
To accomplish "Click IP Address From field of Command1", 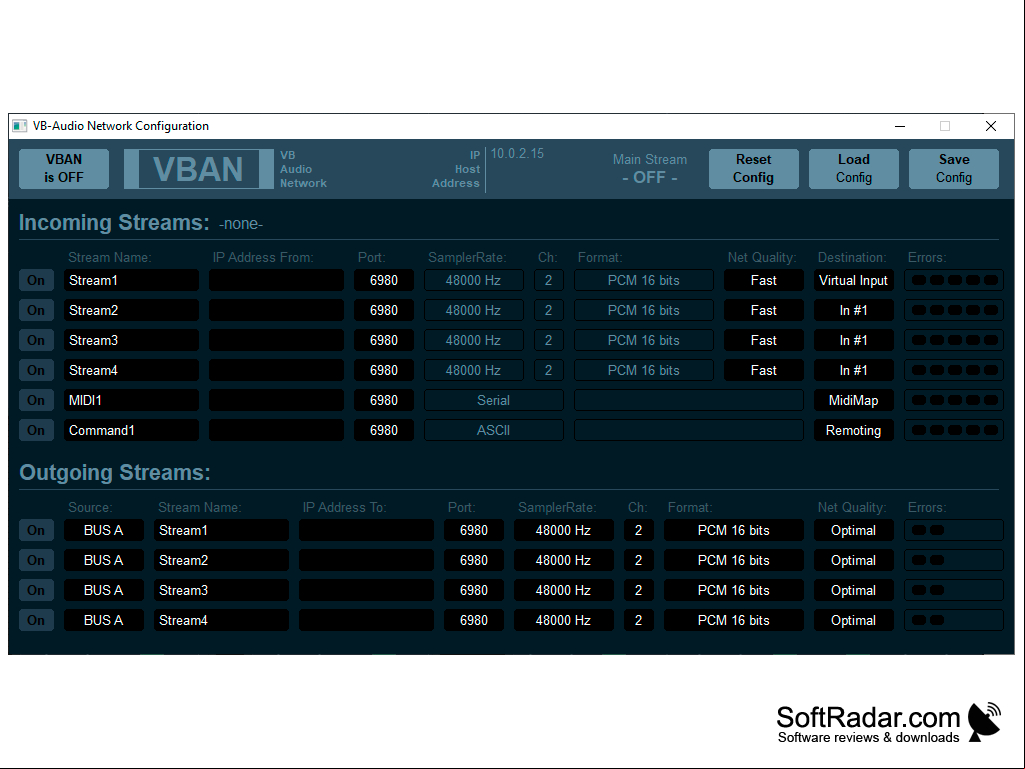I will [277, 430].
